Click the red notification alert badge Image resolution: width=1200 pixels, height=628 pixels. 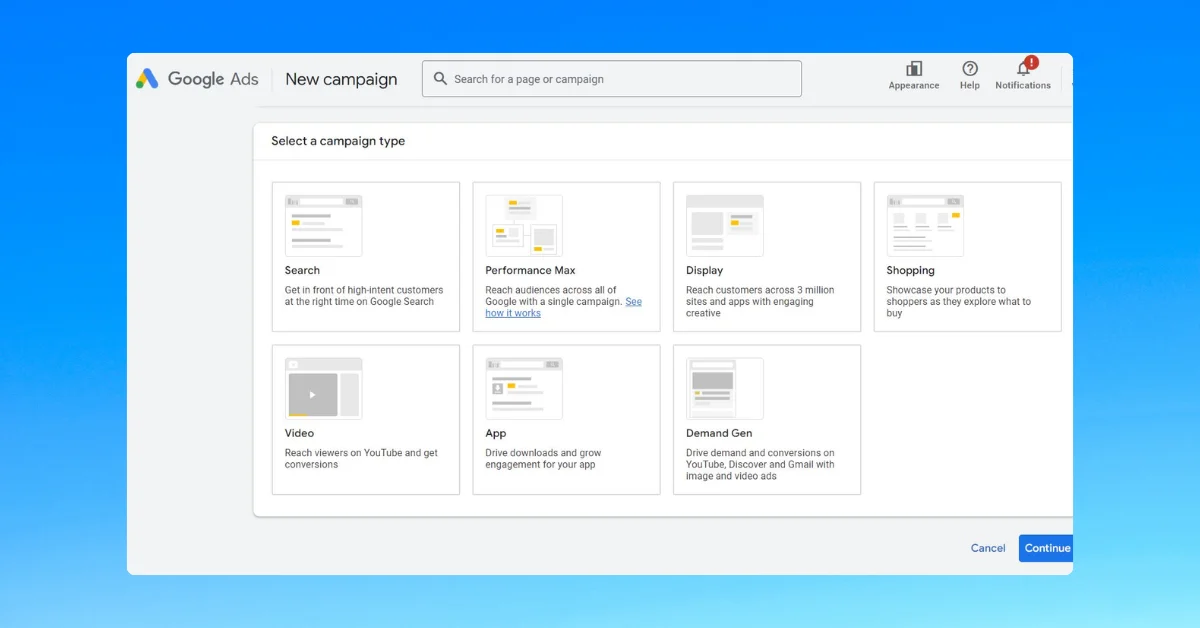point(1031,62)
